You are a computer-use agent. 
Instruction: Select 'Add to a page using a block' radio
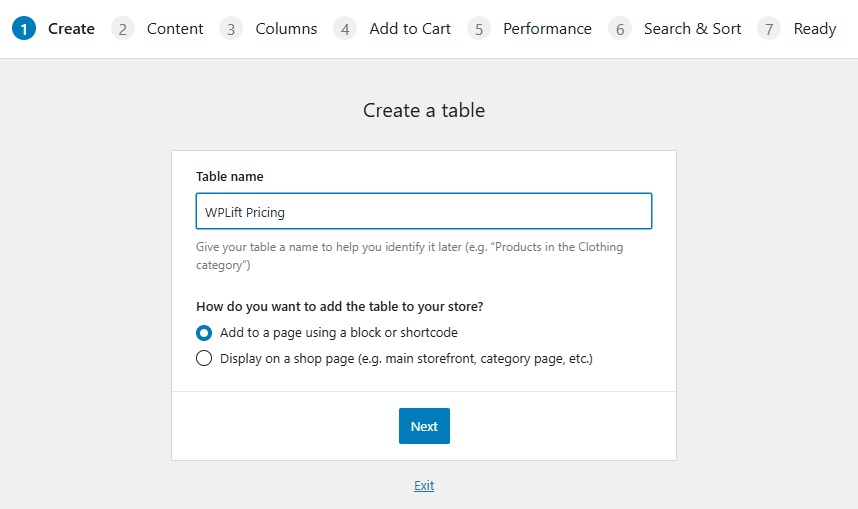[x=204, y=333]
